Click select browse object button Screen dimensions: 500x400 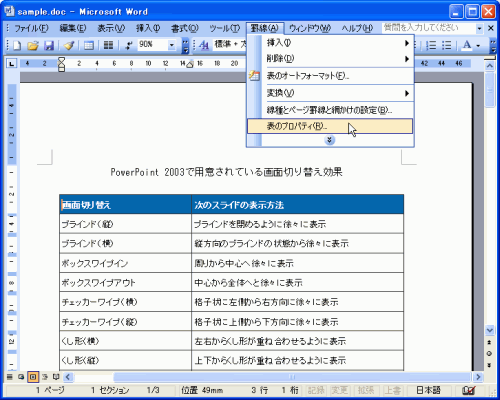click(489, 353)
